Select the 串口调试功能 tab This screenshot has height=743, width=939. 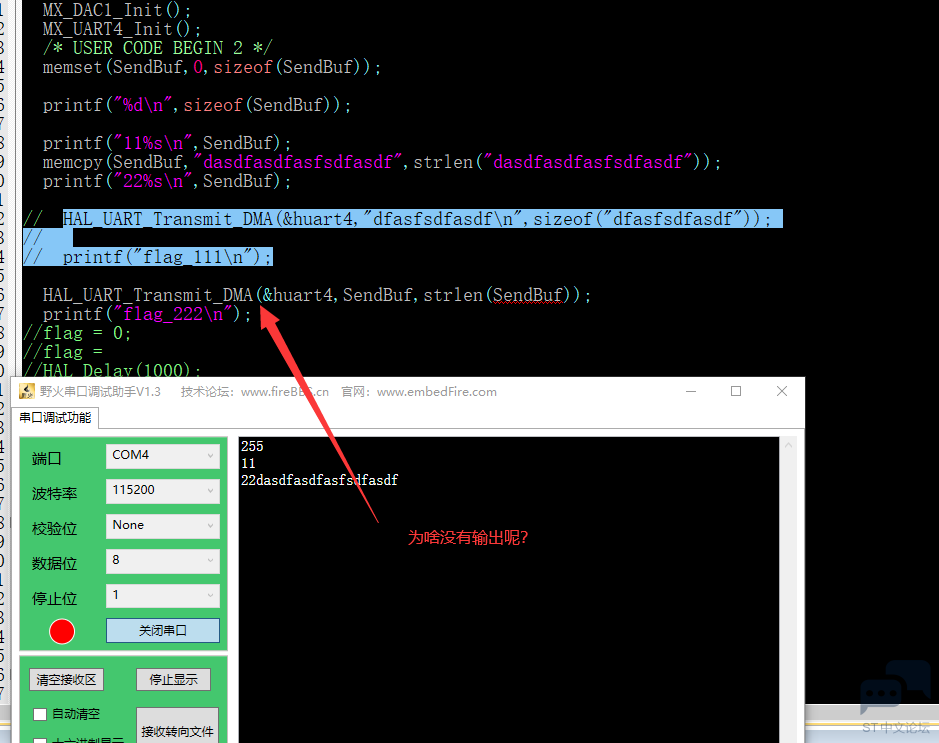(x=55, y=417)
